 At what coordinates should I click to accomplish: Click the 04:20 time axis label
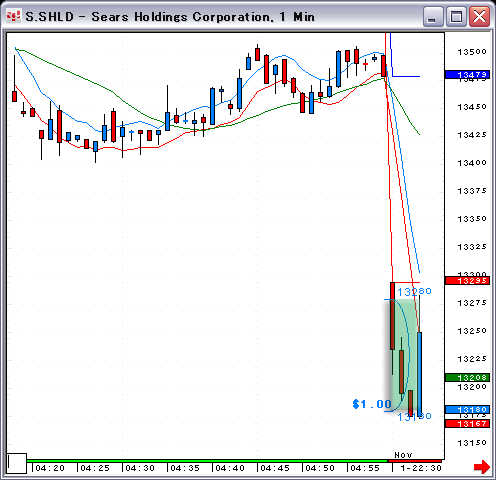click(x=50, y=468)
